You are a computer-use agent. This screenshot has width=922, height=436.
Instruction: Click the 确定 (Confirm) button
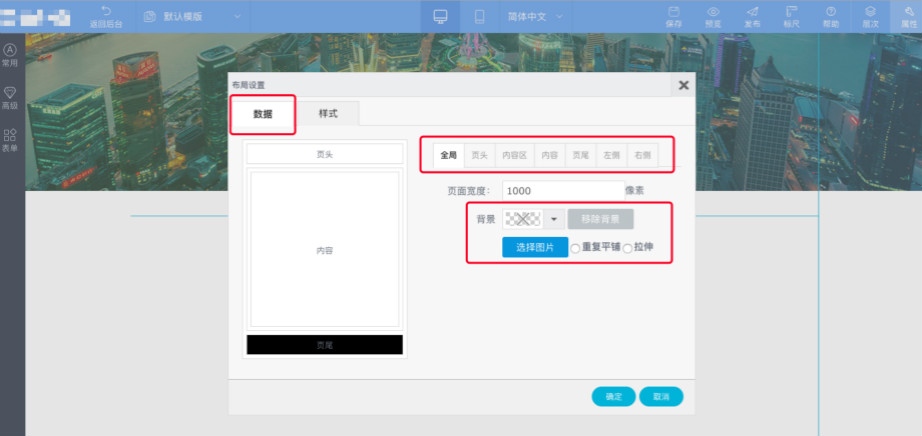click(613, 397)
